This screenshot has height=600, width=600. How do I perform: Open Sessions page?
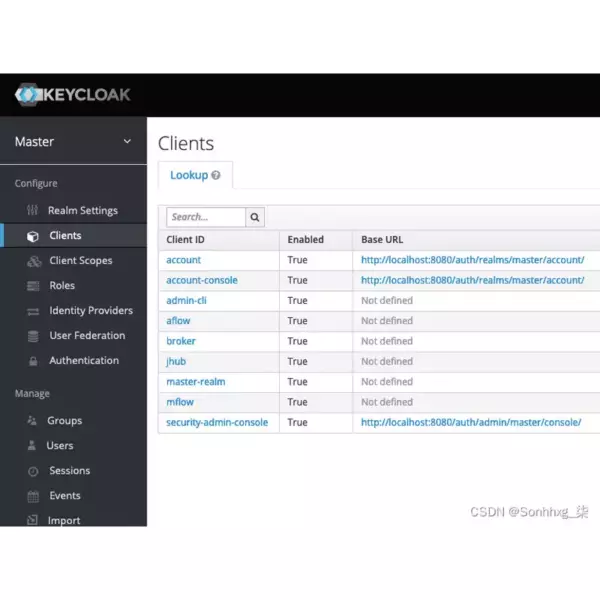[x=70, y=470]
